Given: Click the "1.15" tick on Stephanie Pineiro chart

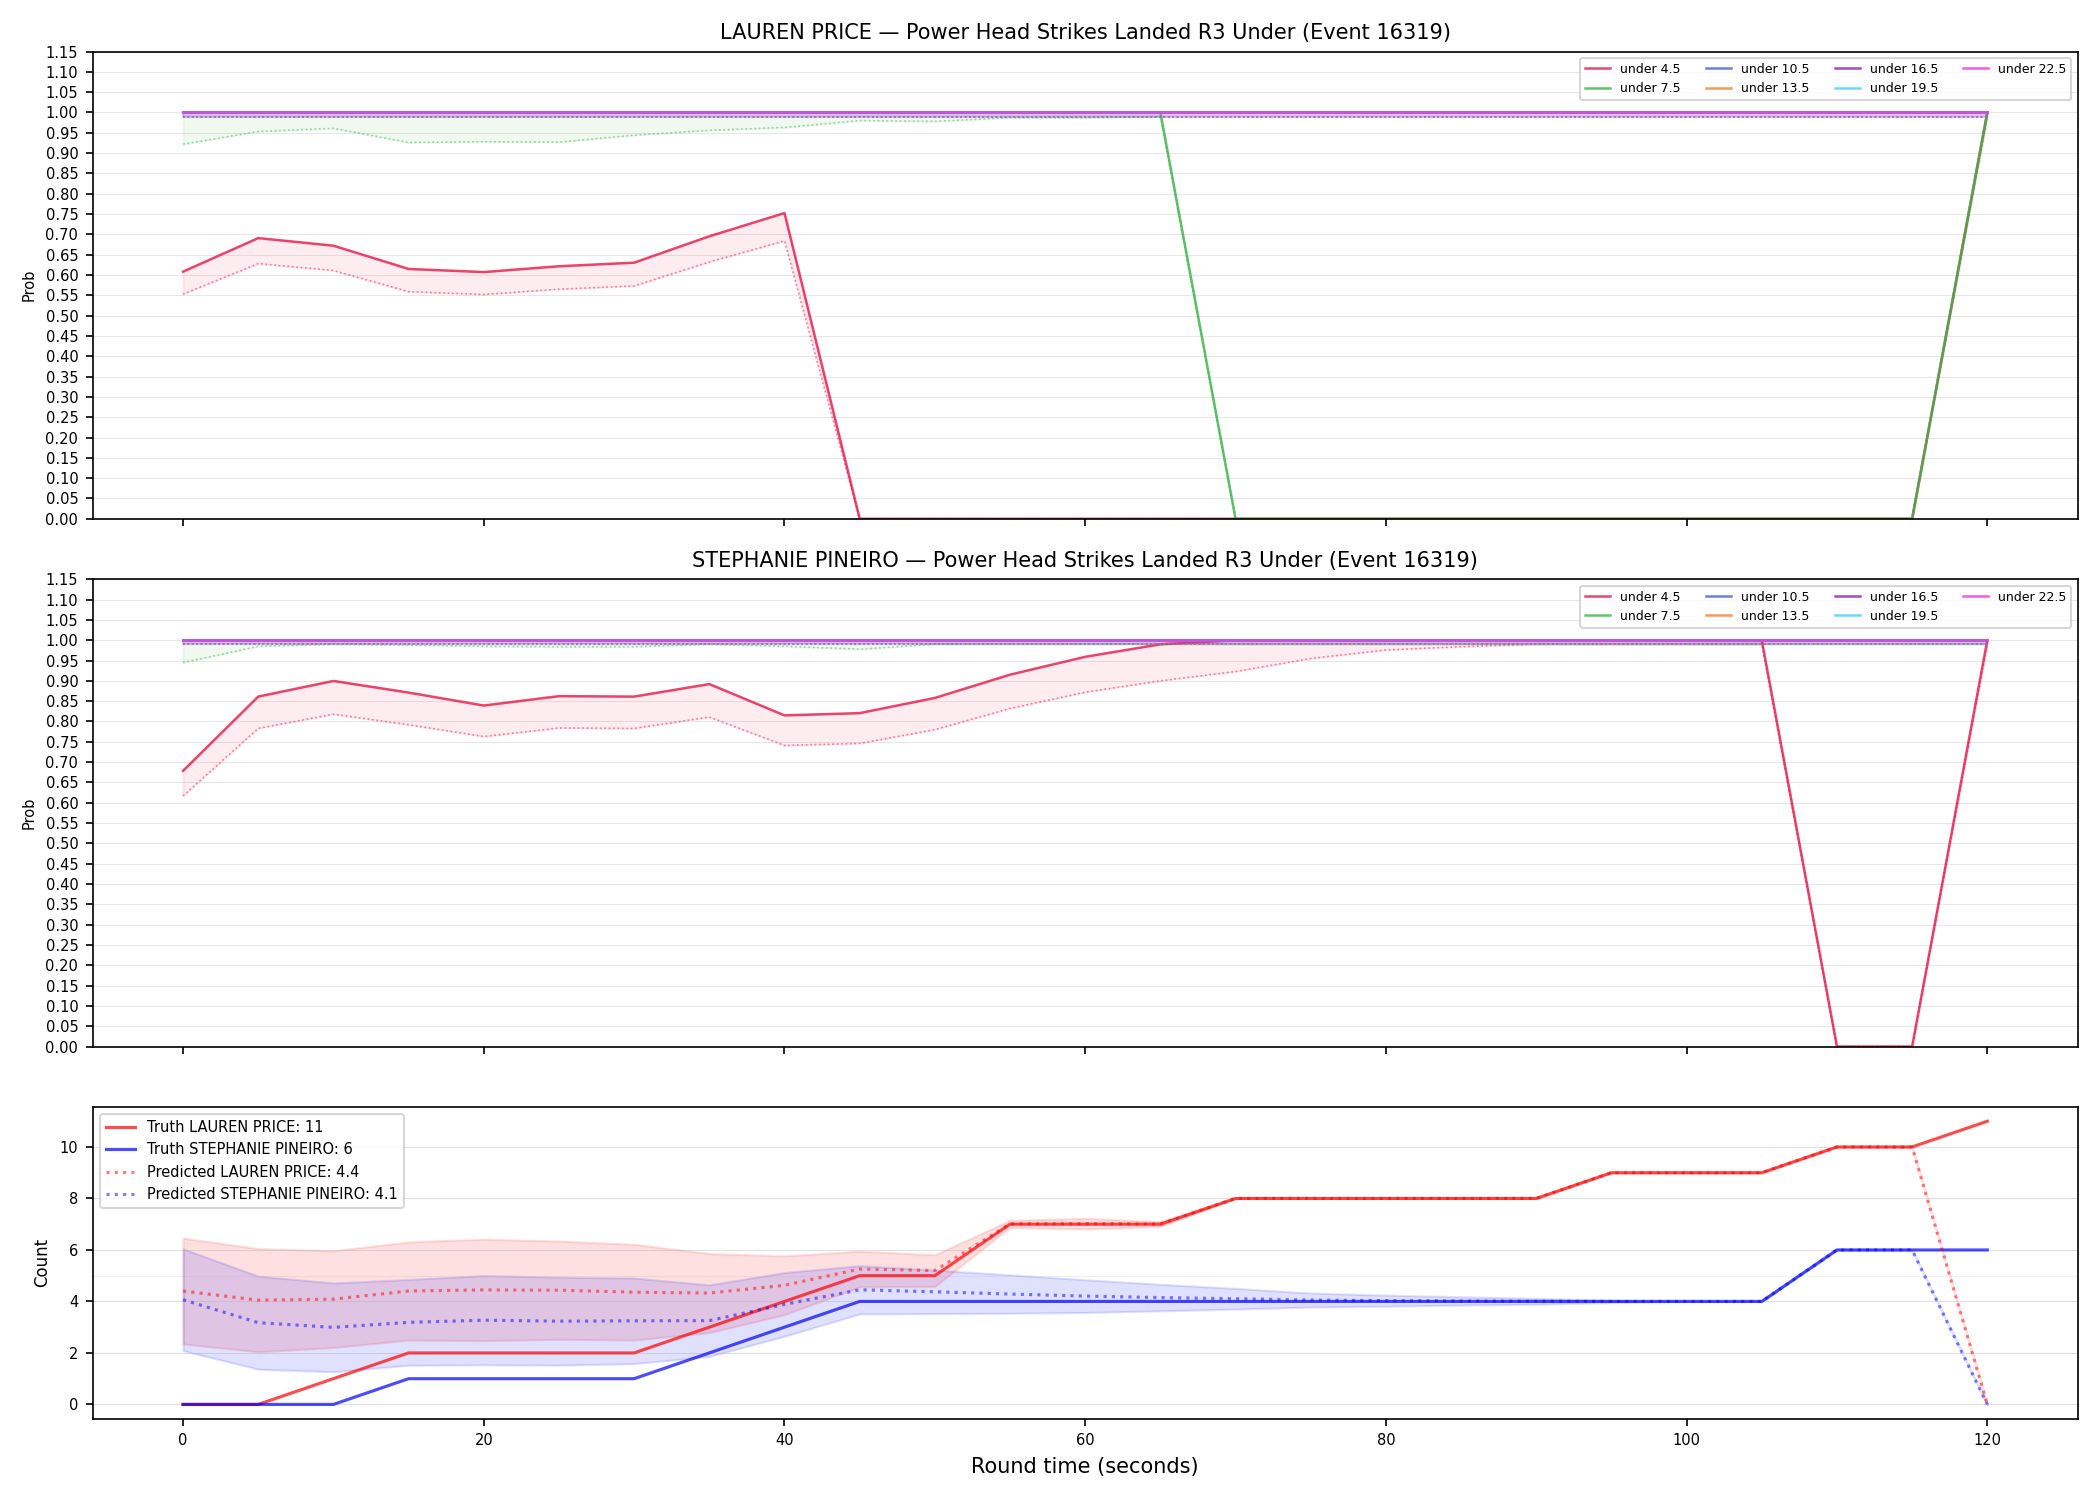Looking at the screenshot, I should (x=62, y=580).
